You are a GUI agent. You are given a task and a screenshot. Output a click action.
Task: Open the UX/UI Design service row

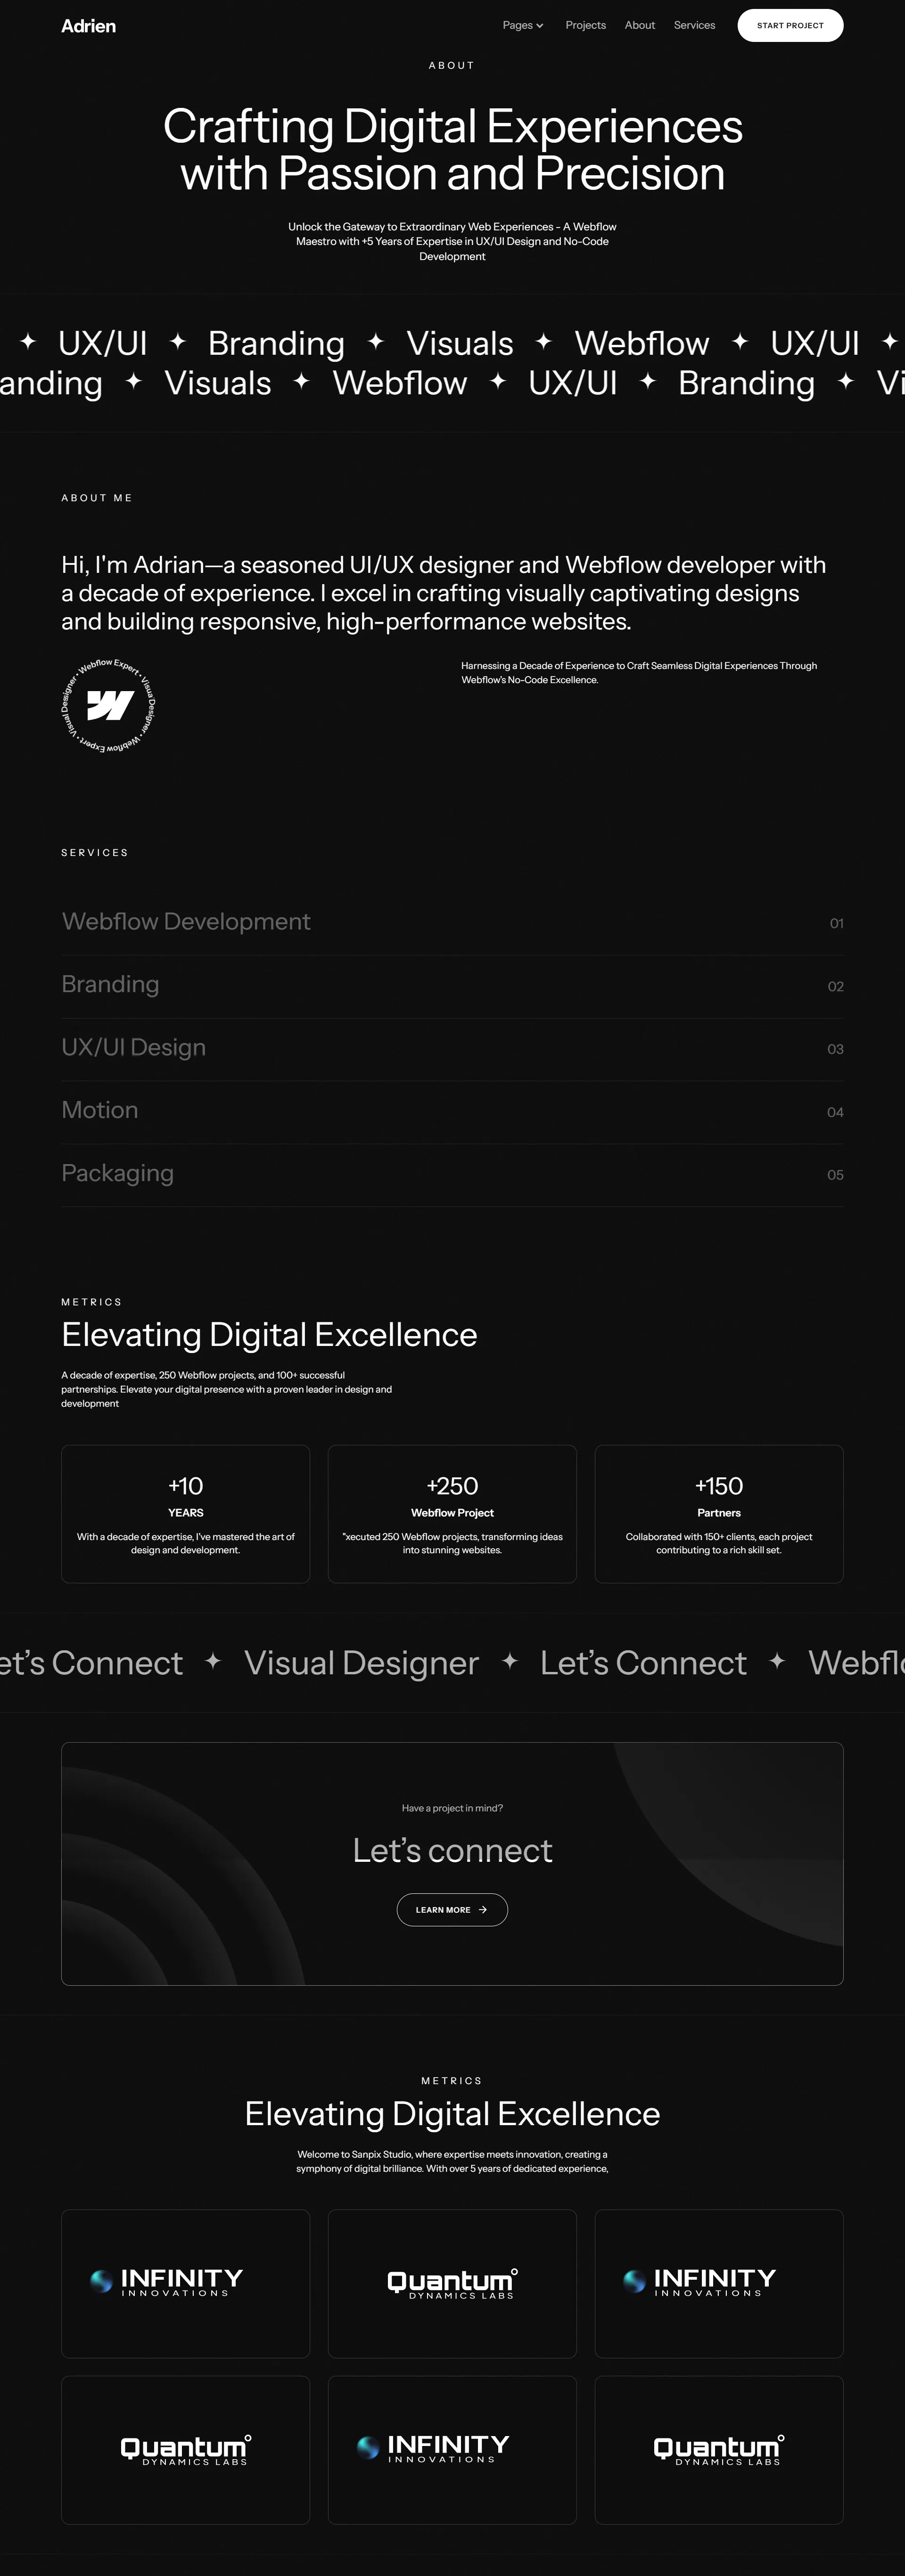click(452, 1049)
